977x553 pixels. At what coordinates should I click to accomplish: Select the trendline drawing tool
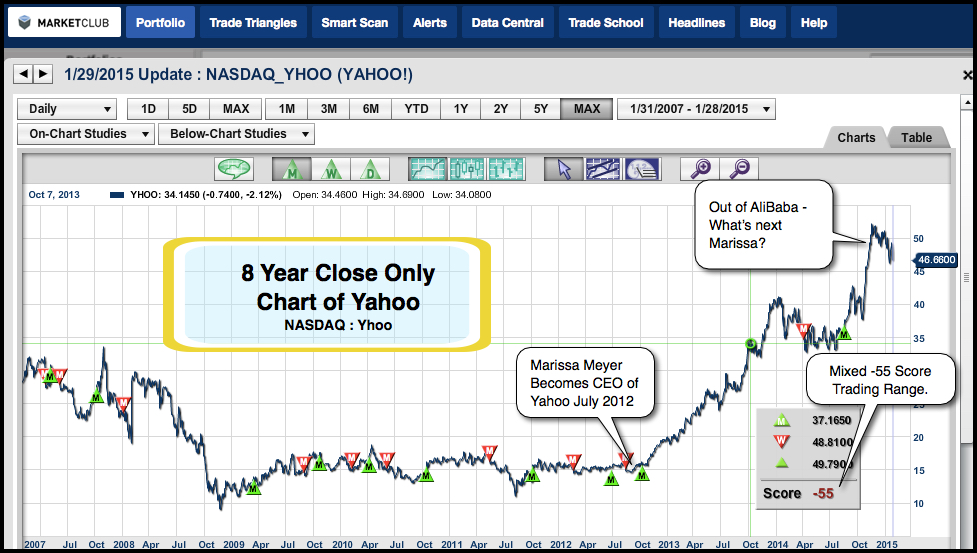click(x=603, y=169)
